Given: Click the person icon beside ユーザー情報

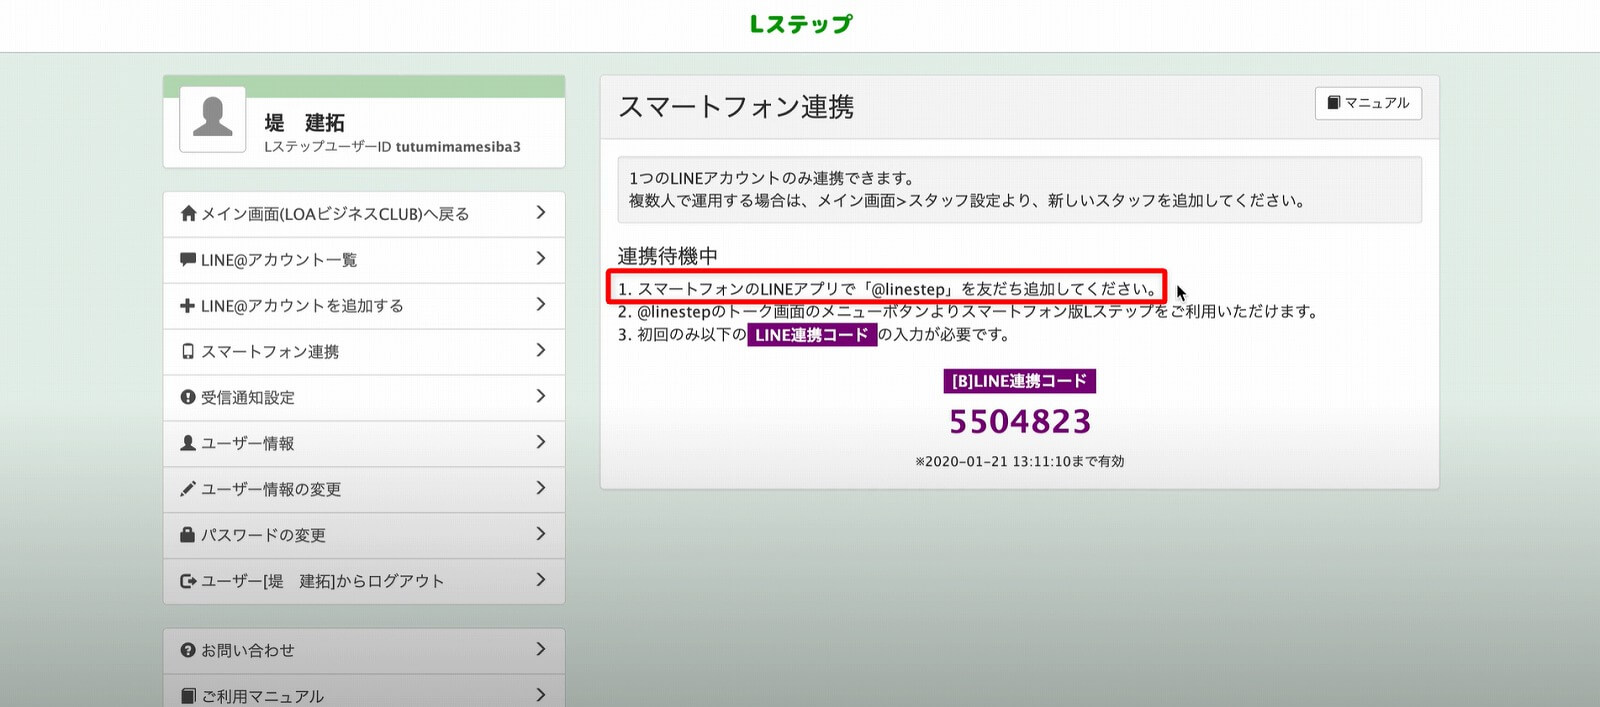Looking at the screenshot, I should (188, 443).
